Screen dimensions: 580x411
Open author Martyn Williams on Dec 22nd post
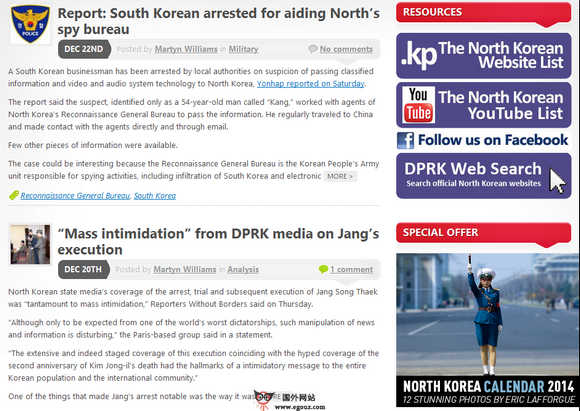[x=186, y=49]
